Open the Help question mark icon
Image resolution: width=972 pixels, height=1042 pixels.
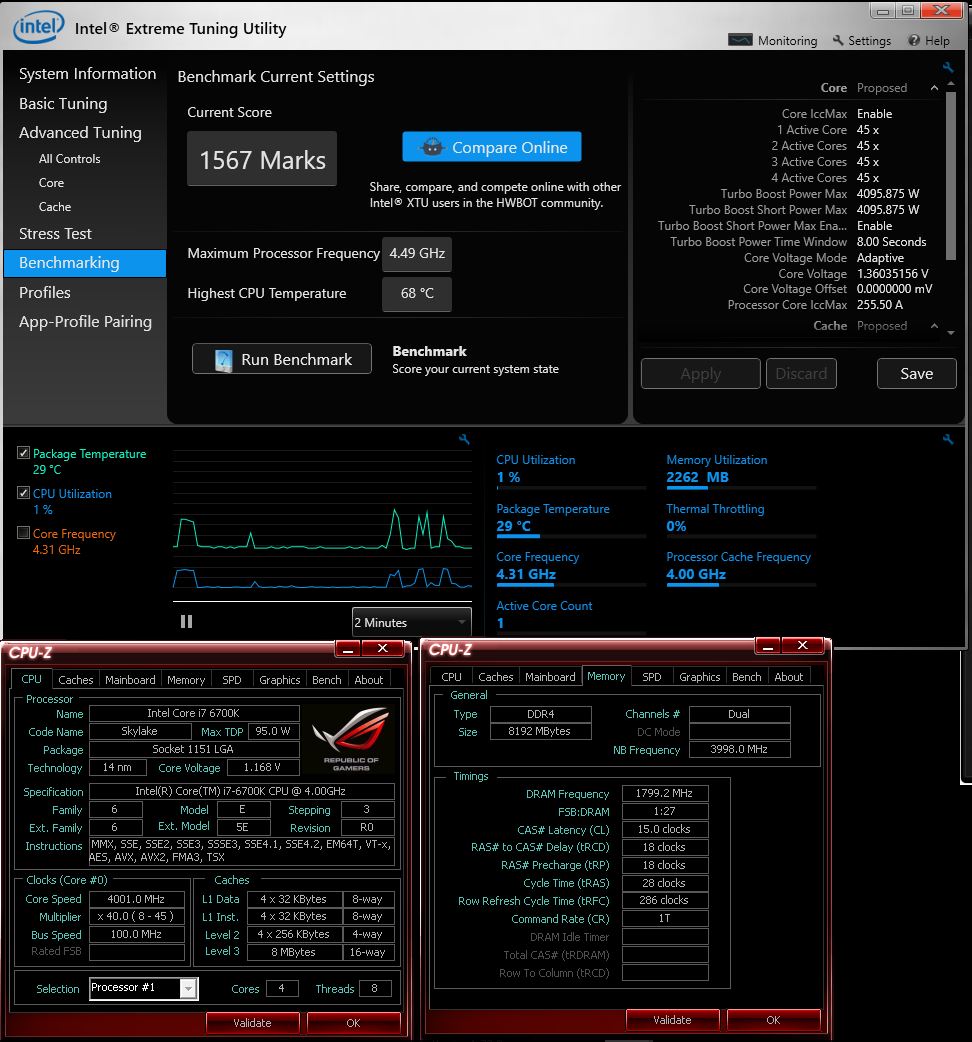914,41
